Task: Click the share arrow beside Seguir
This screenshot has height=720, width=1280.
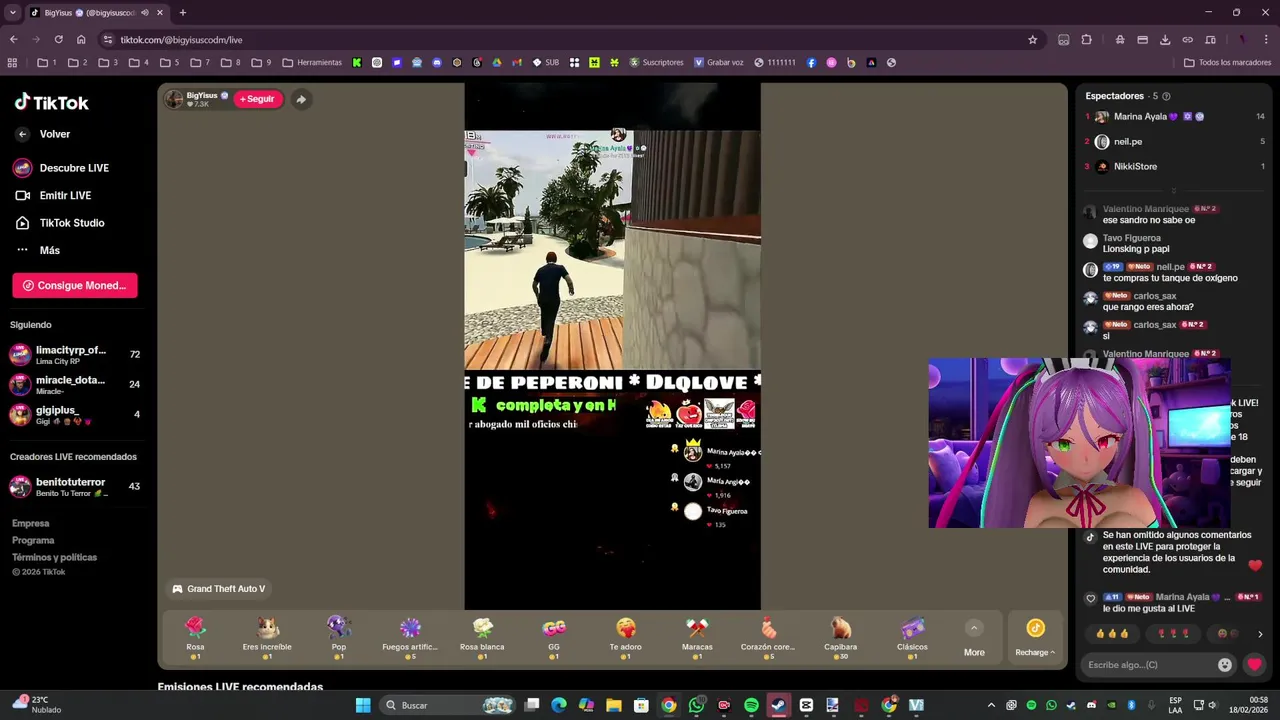Action: pyautogui.click(x=301, y=99)
